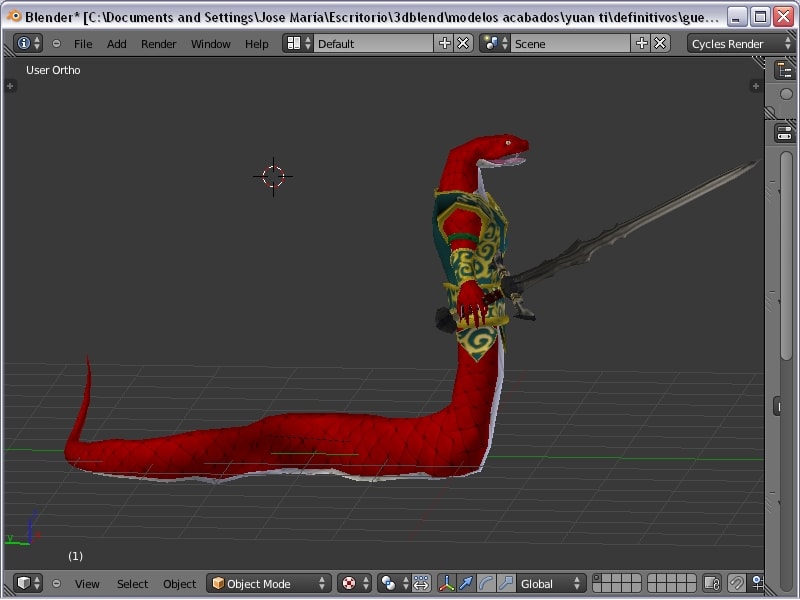
Task: Expand the tool shelf plus icon
Action: pyautogui.click(x=10, y=86)
